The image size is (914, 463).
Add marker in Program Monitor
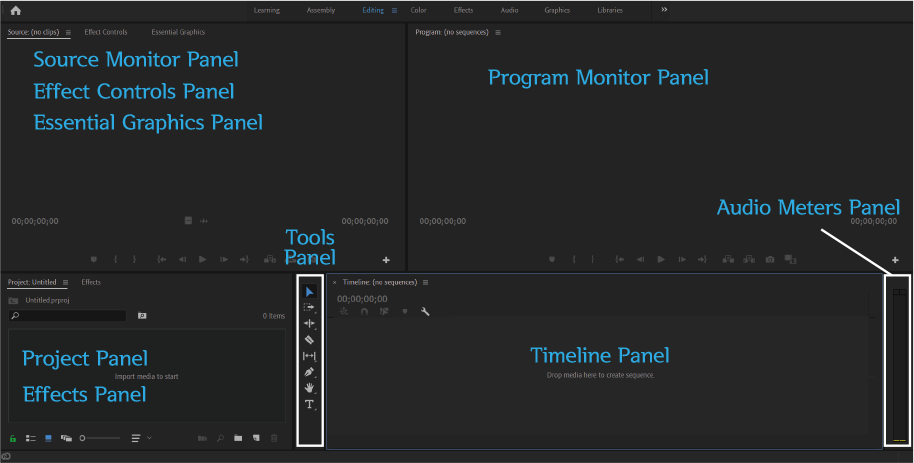[x=552, y=259]
